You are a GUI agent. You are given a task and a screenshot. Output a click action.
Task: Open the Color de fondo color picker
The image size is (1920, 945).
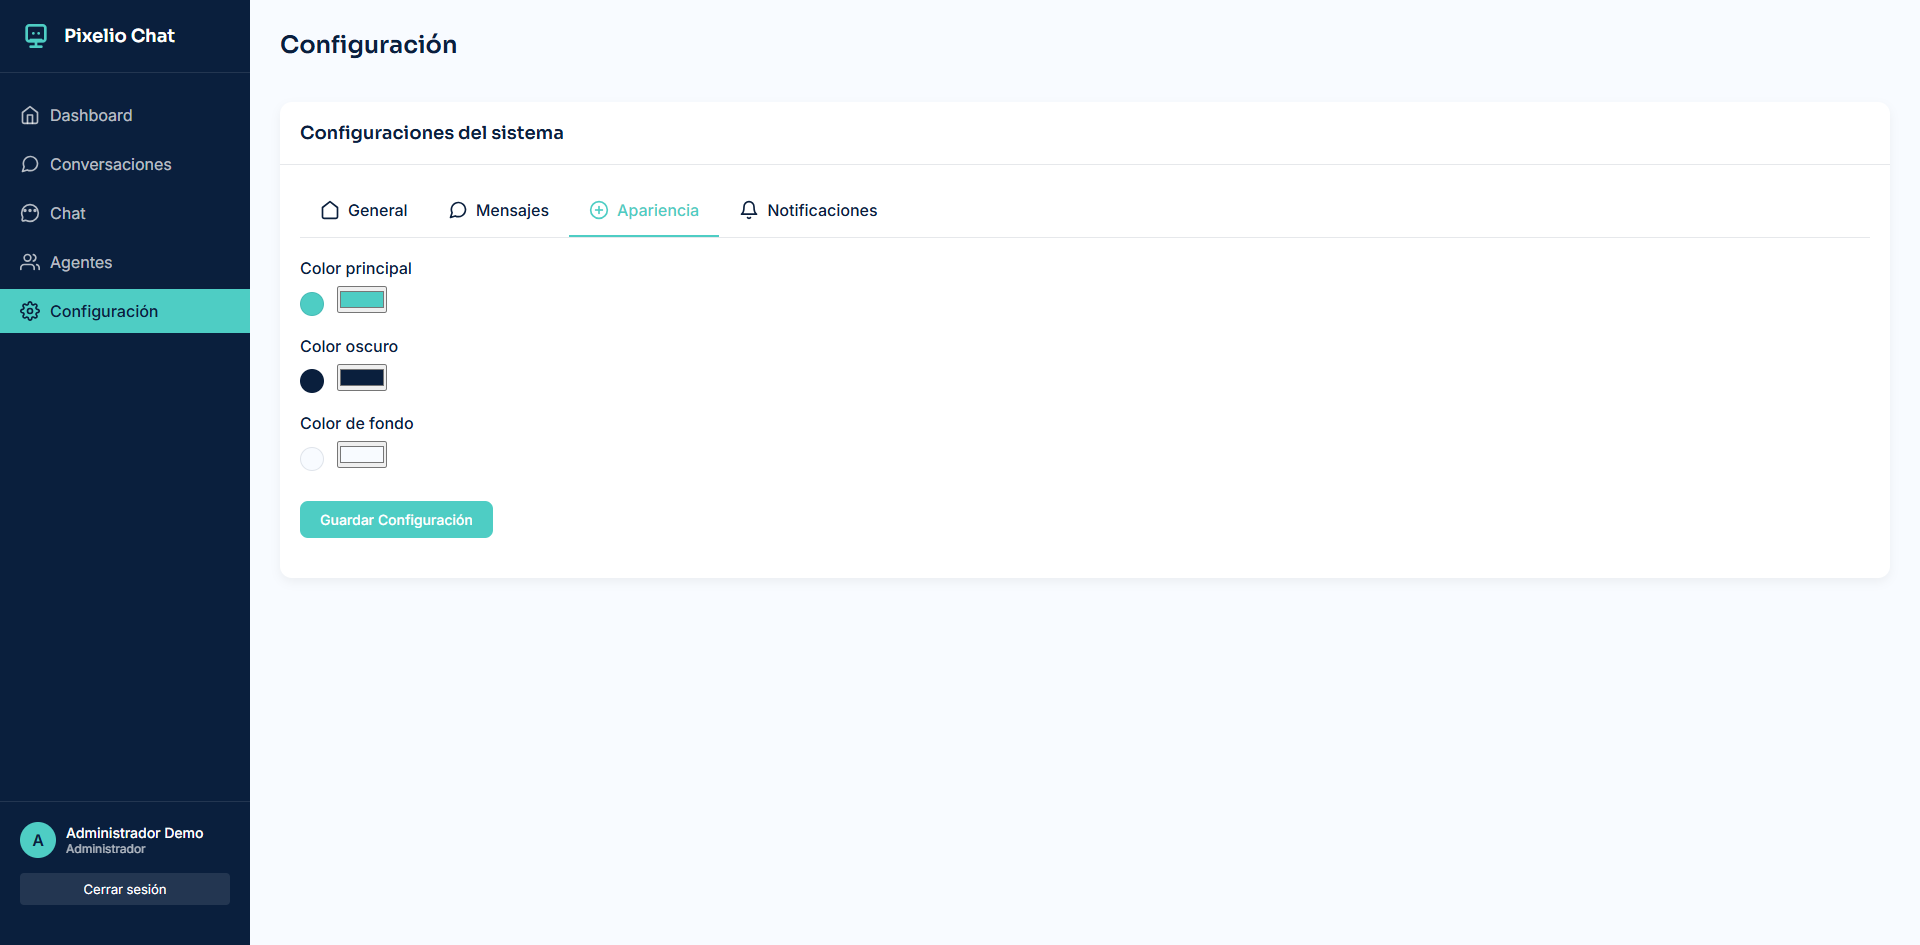(362, 455)
